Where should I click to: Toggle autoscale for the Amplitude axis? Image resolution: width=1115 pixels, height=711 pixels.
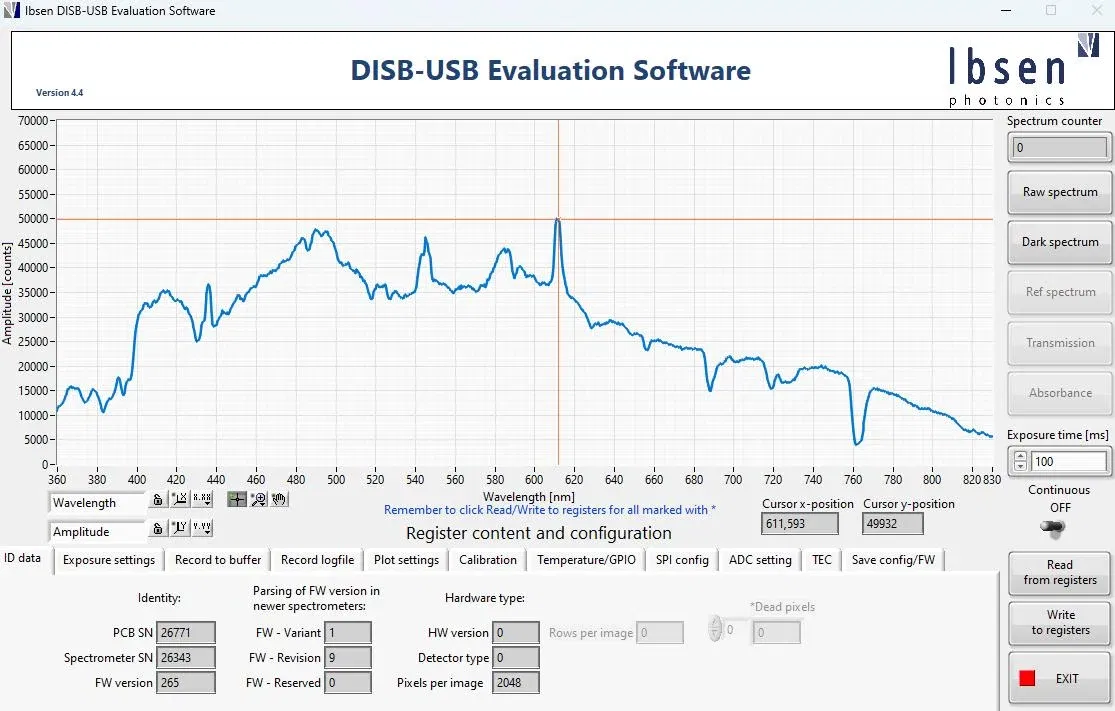point(178,529)
